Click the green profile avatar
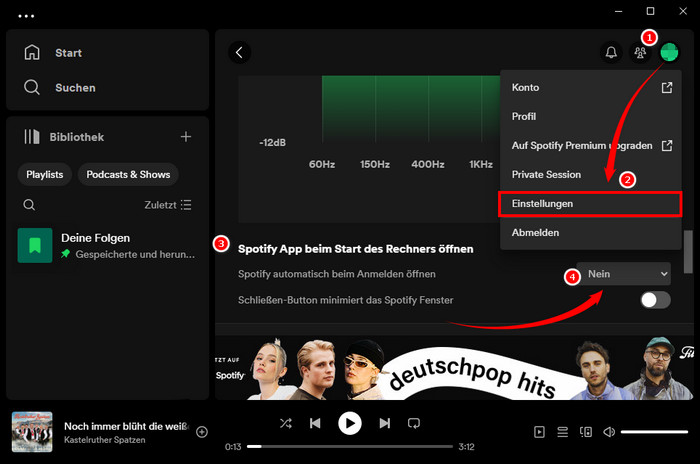 [x=669, y=53]
